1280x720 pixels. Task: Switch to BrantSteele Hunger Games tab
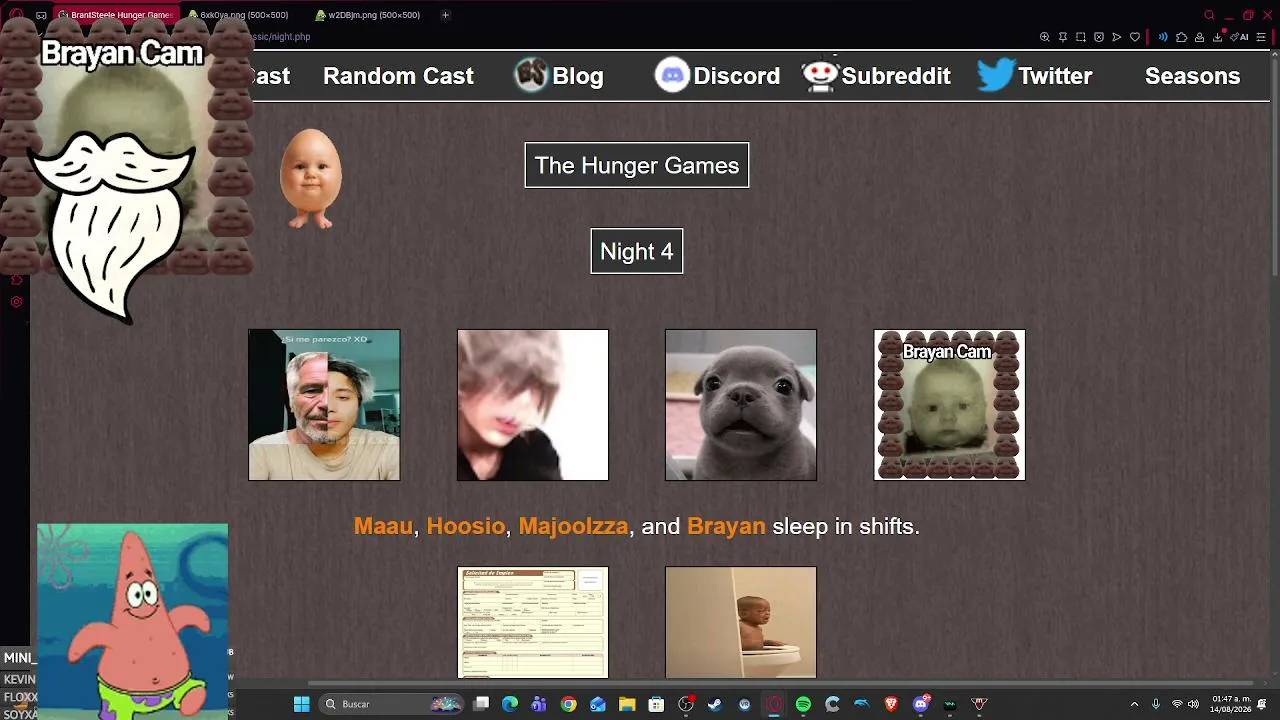[115, 15]
